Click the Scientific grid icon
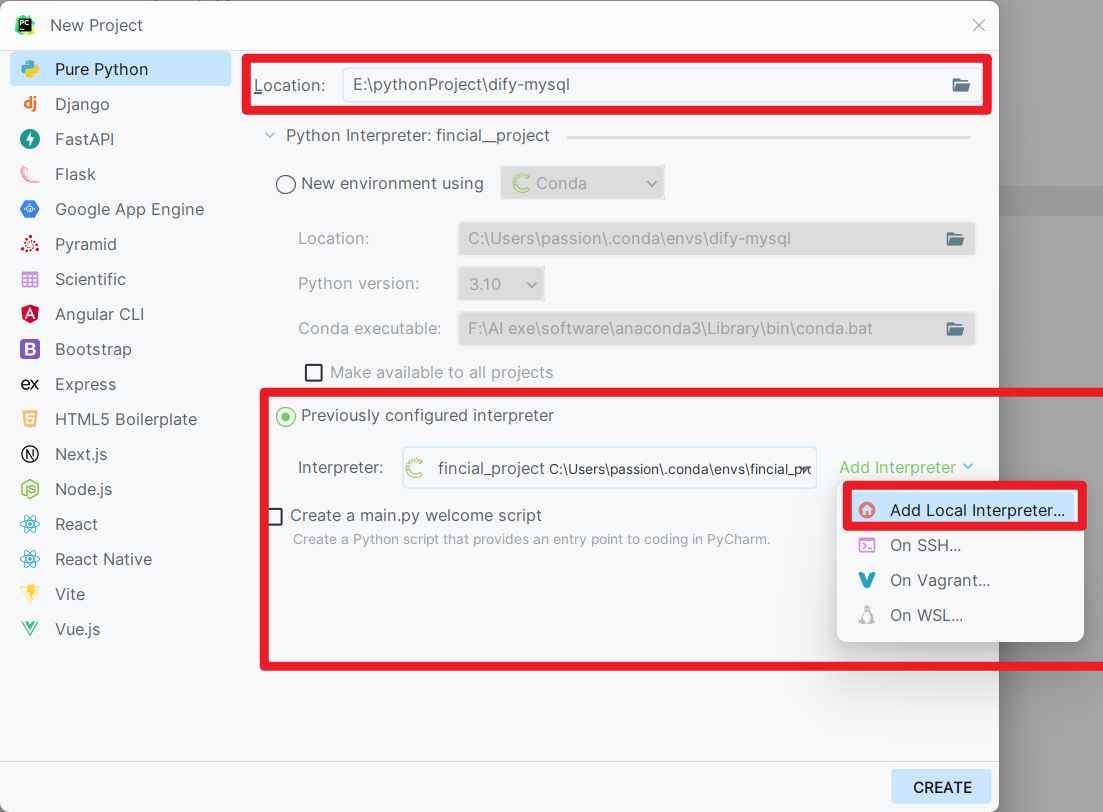The image size is (1103, 812). click(x=30, y=279)
